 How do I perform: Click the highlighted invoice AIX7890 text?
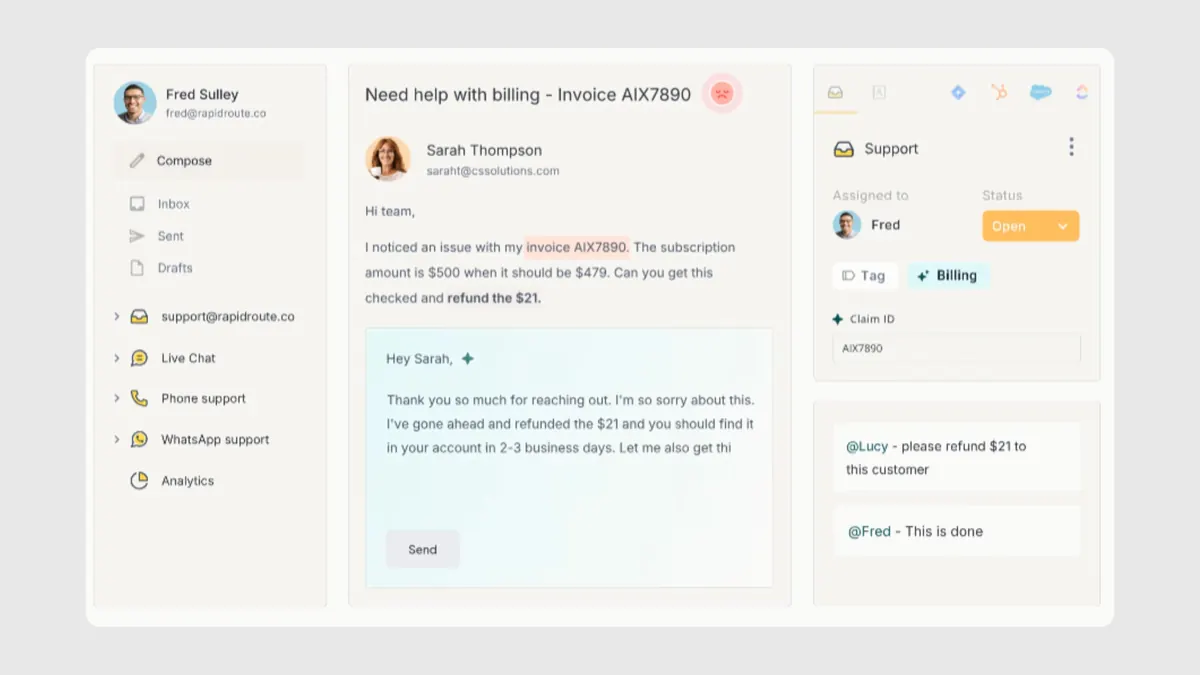pyautogui.click(x=577, y=247)
